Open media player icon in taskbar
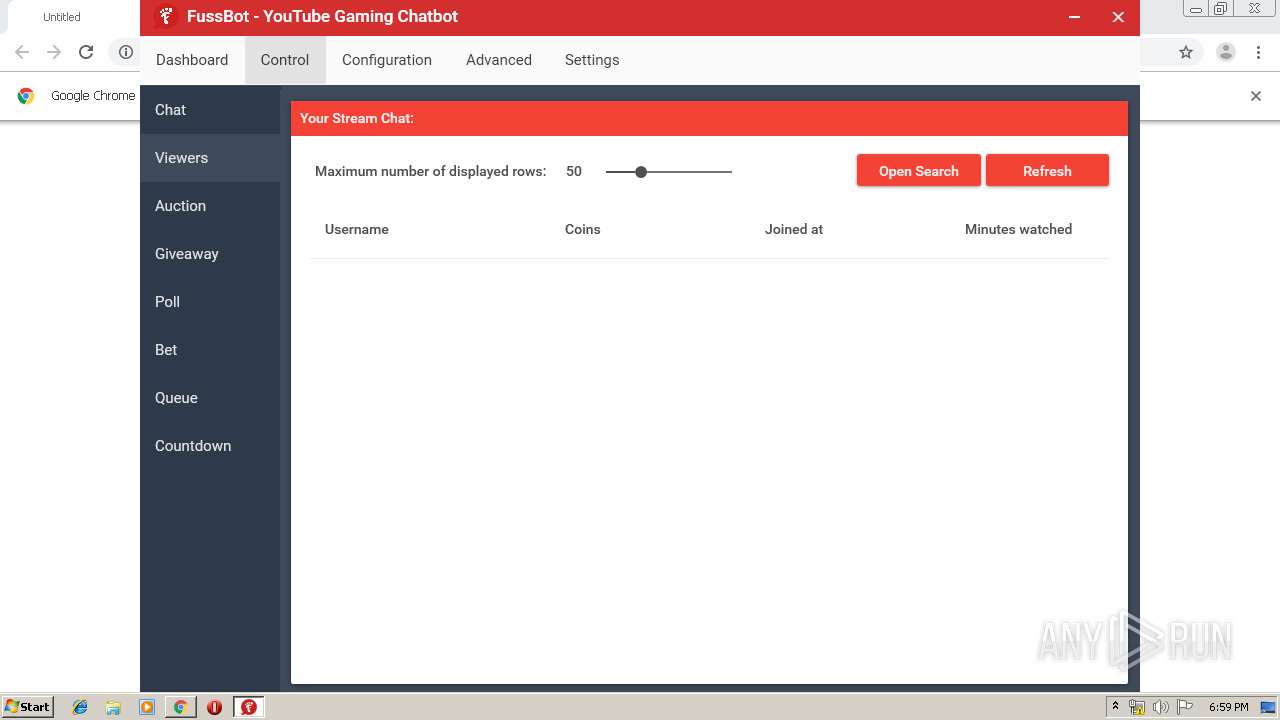Viewport: 1280px width, 720px height. click(147, 707)
